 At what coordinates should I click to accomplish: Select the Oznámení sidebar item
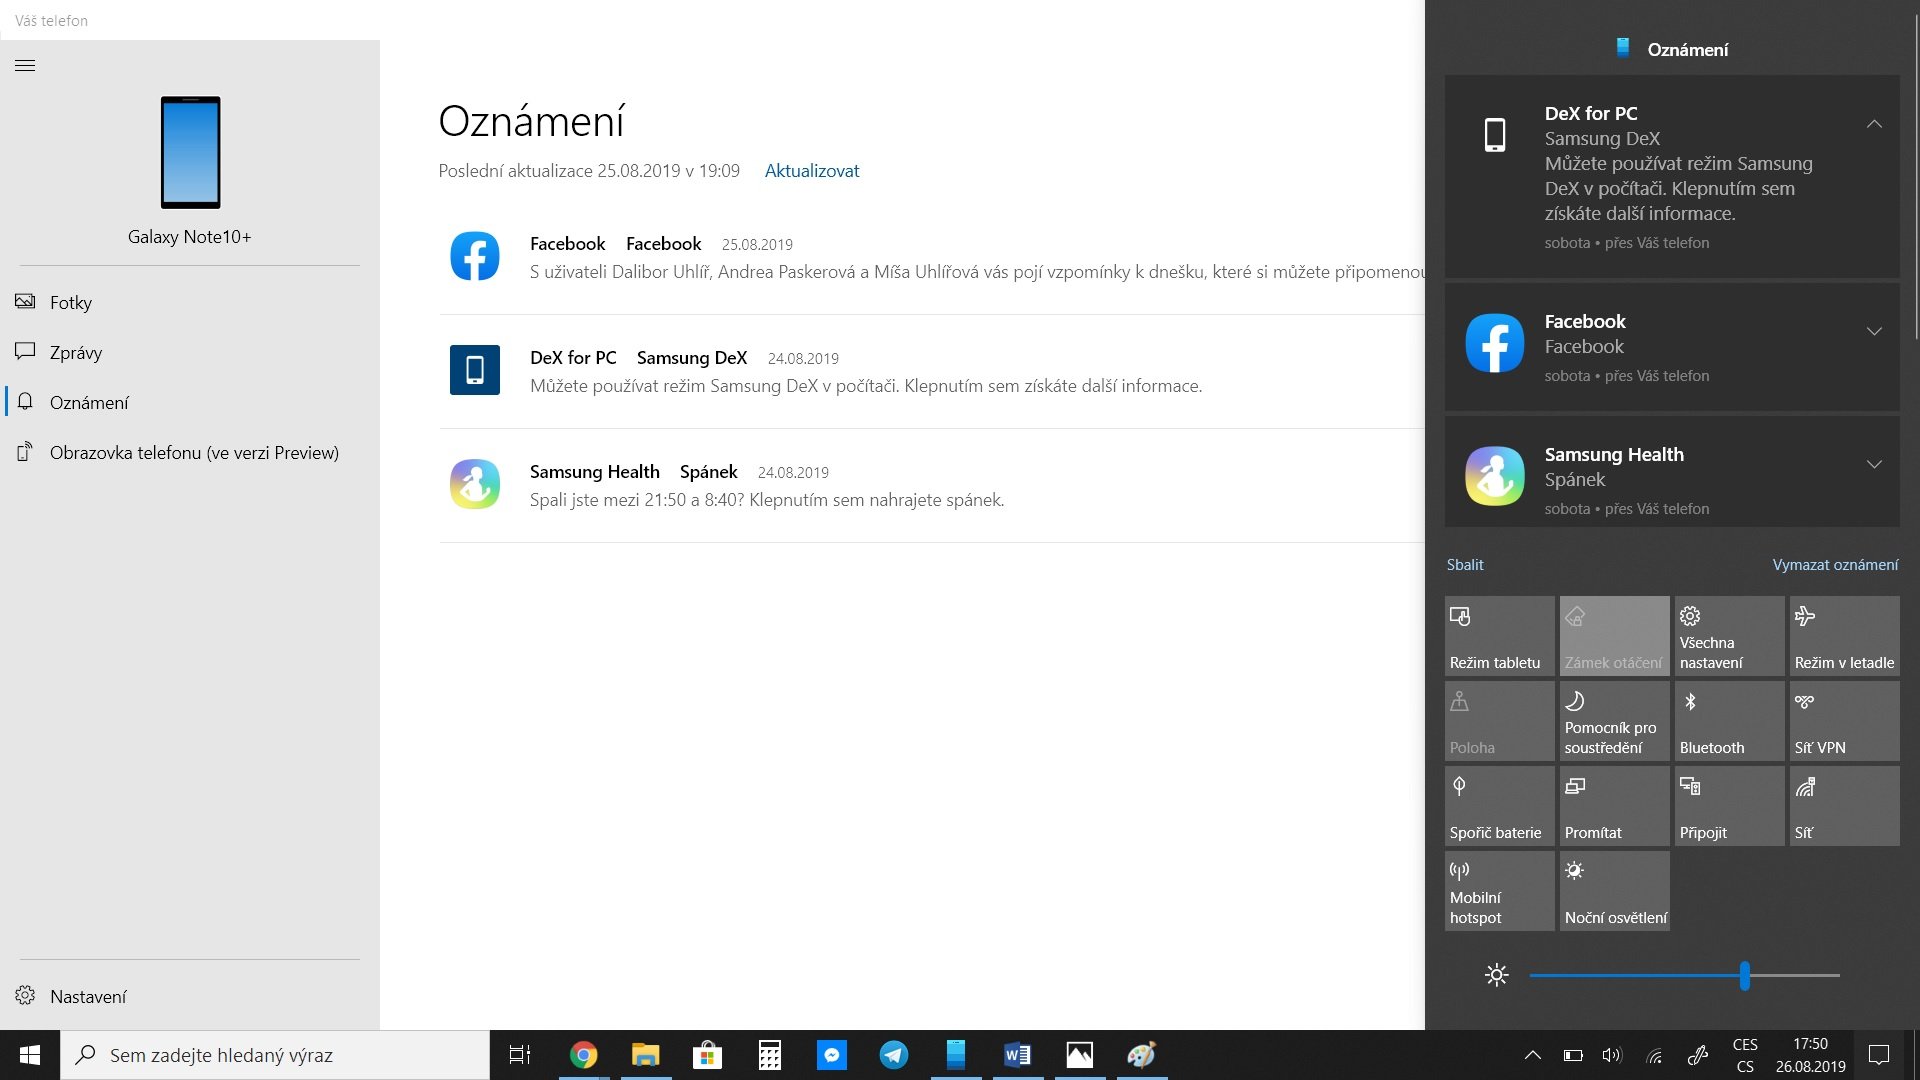(x=189, y=402)
